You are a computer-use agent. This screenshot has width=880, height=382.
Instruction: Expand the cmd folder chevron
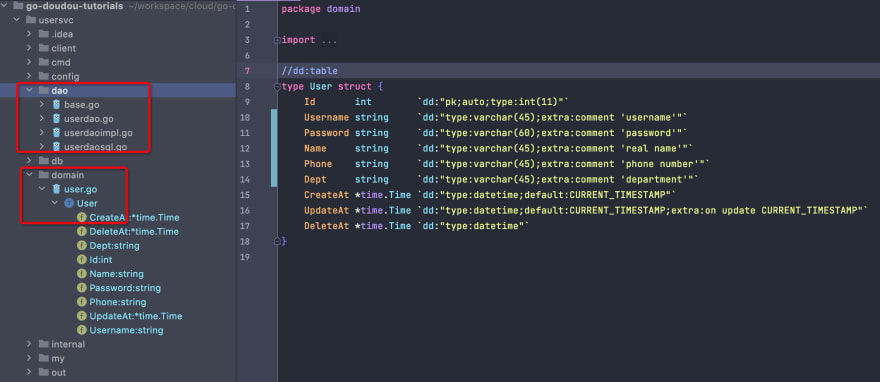tap(29, 62)
